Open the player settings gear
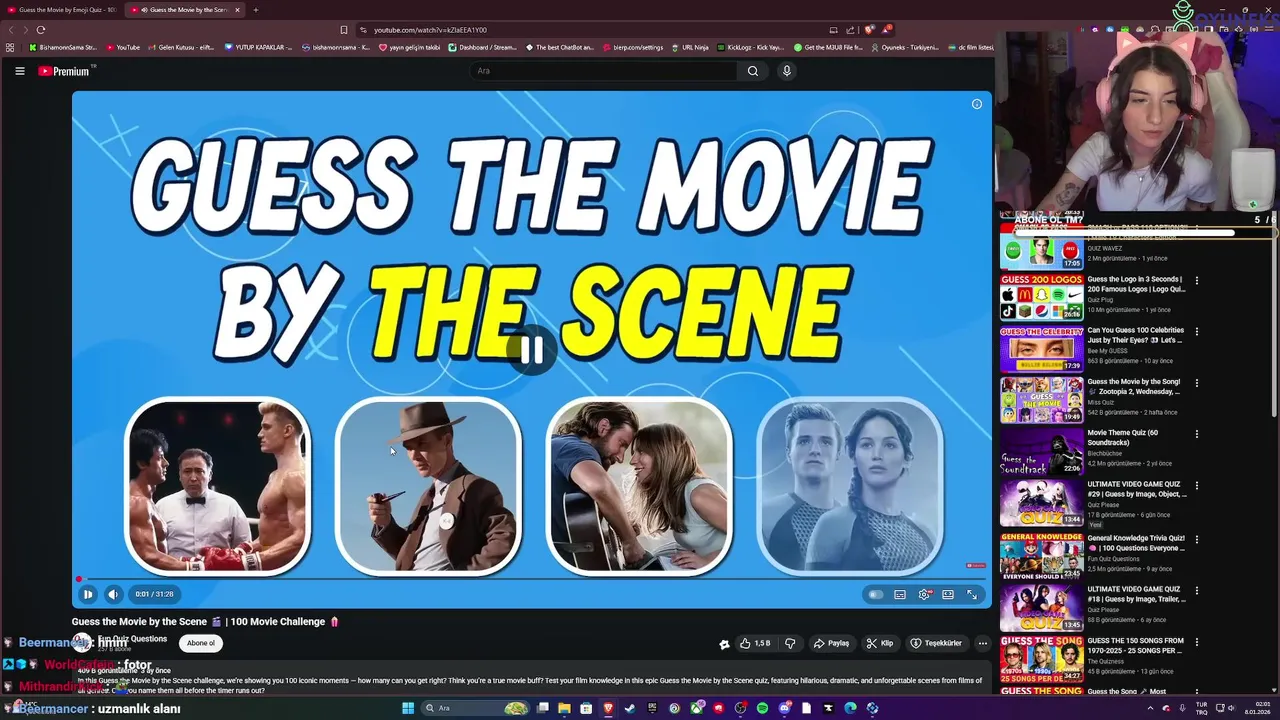The width and height of the screenshot is (1280, 720). tap(924, 595)
